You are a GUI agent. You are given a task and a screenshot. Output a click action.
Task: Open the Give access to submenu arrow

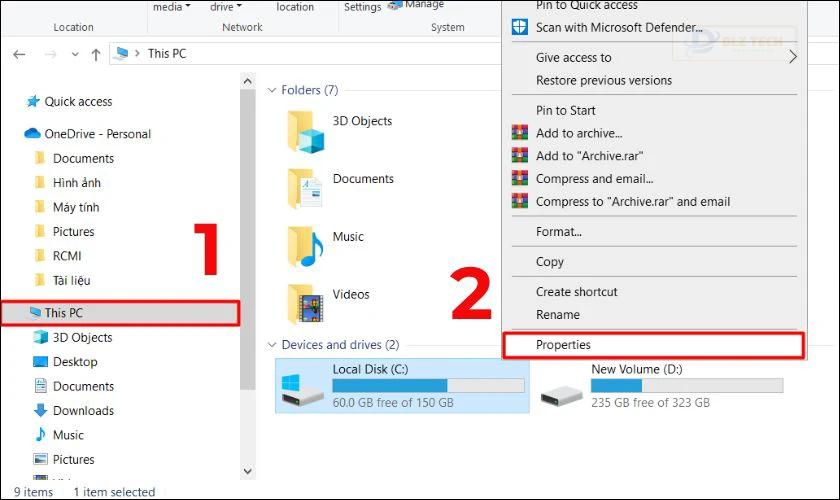point(793,57)
